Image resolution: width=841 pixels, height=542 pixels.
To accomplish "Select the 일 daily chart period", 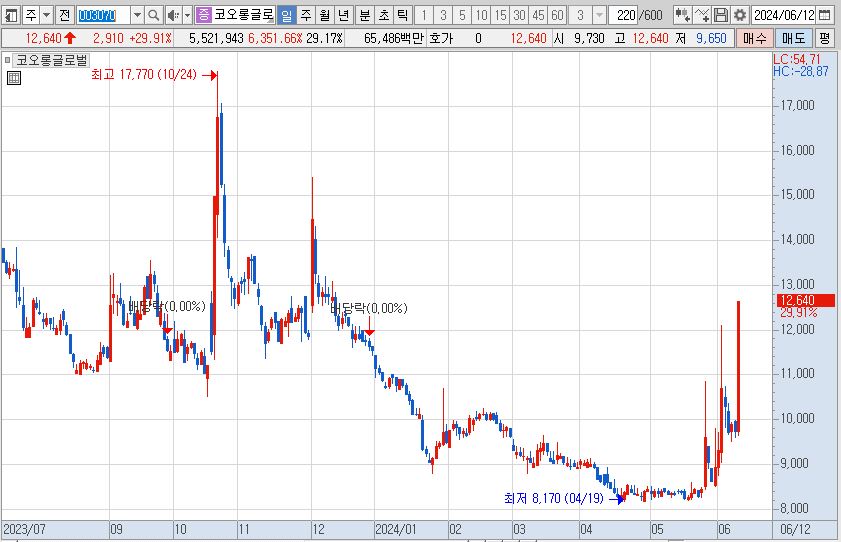I will (286, 15).
